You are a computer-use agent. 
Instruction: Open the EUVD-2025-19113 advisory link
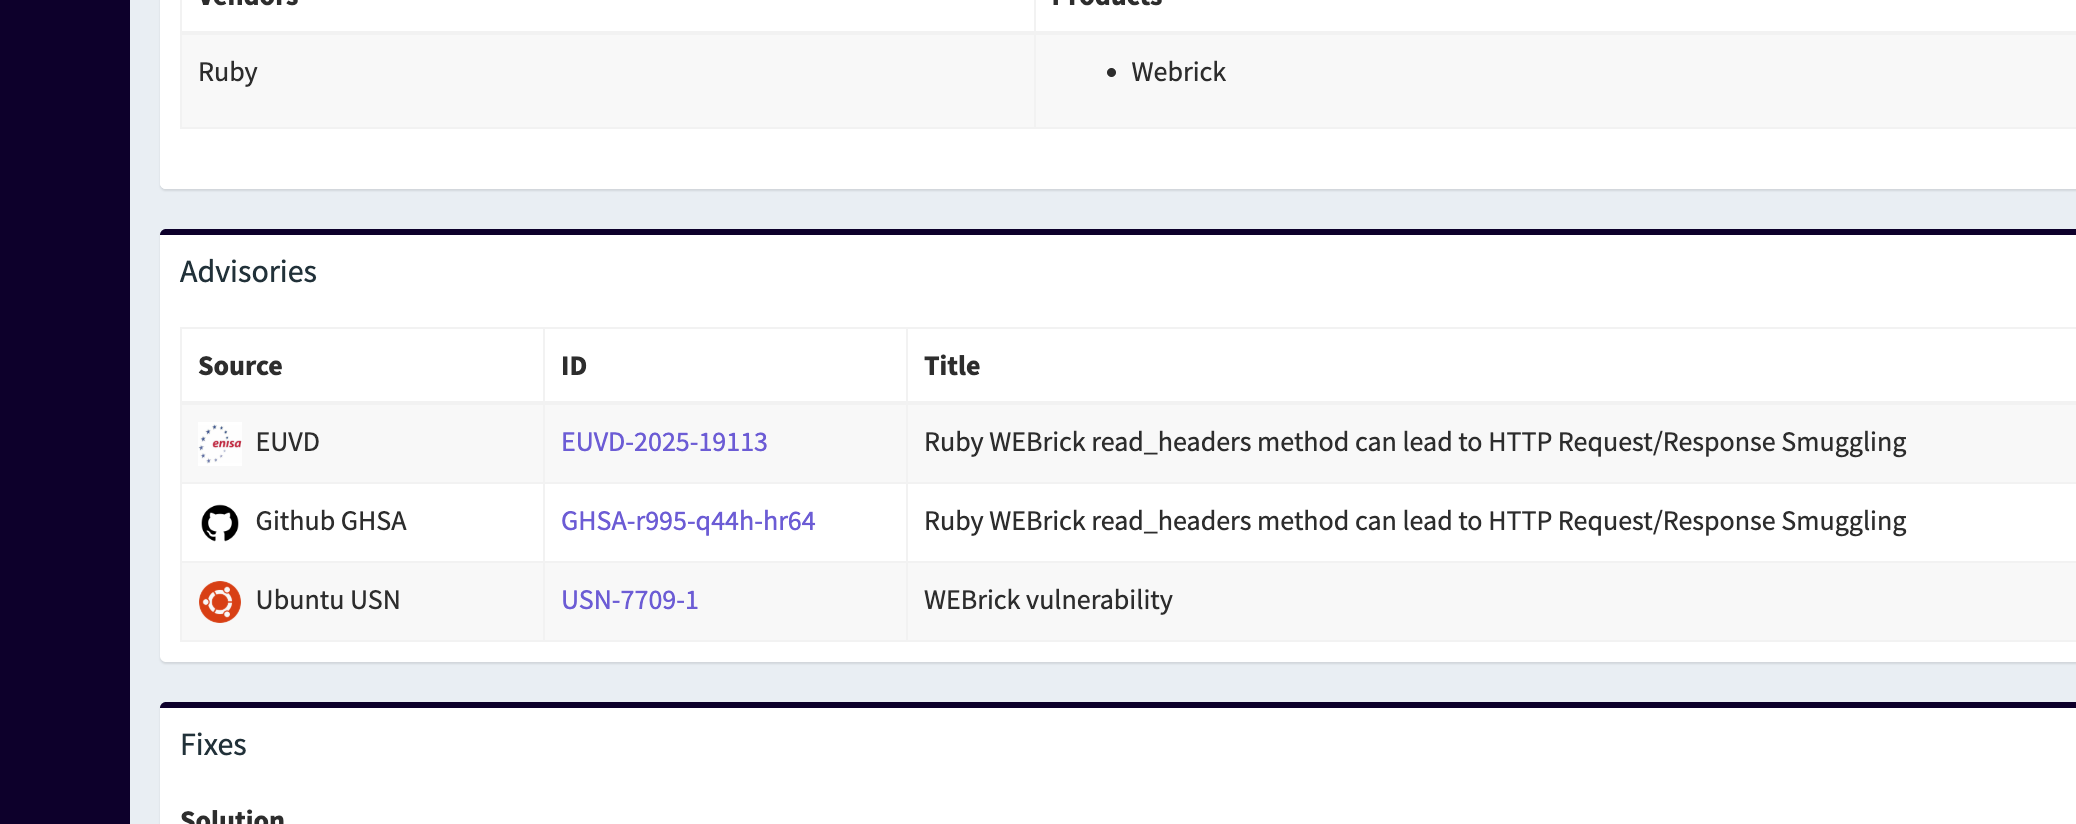click(x=664, y=442)
